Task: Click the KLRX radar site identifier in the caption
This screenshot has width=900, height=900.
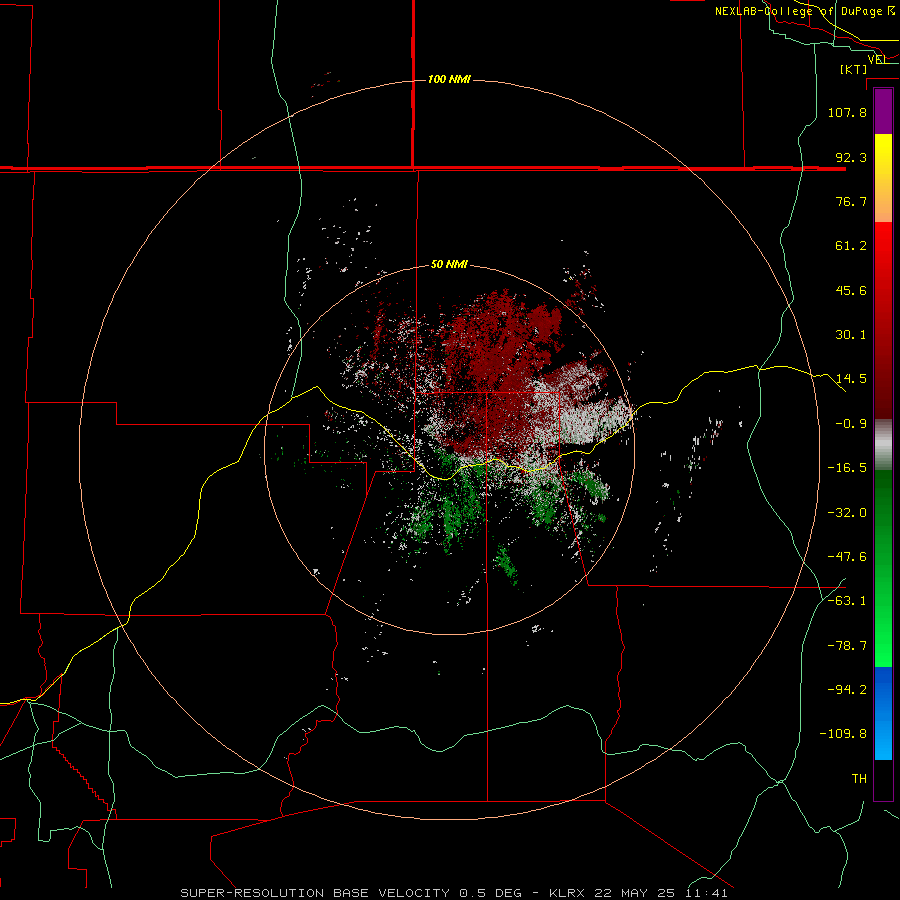Action: [x=567, y=893]
